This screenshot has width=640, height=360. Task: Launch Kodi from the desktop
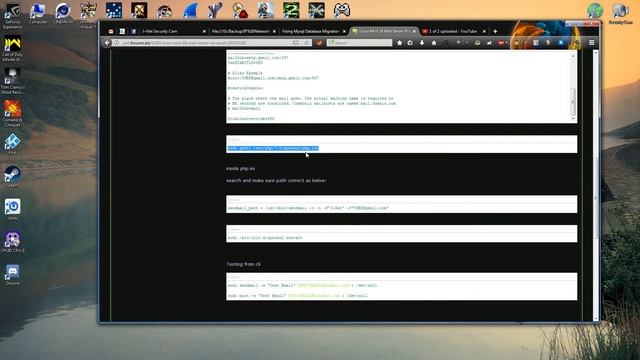pyautogui.click(x=12, y=144)
